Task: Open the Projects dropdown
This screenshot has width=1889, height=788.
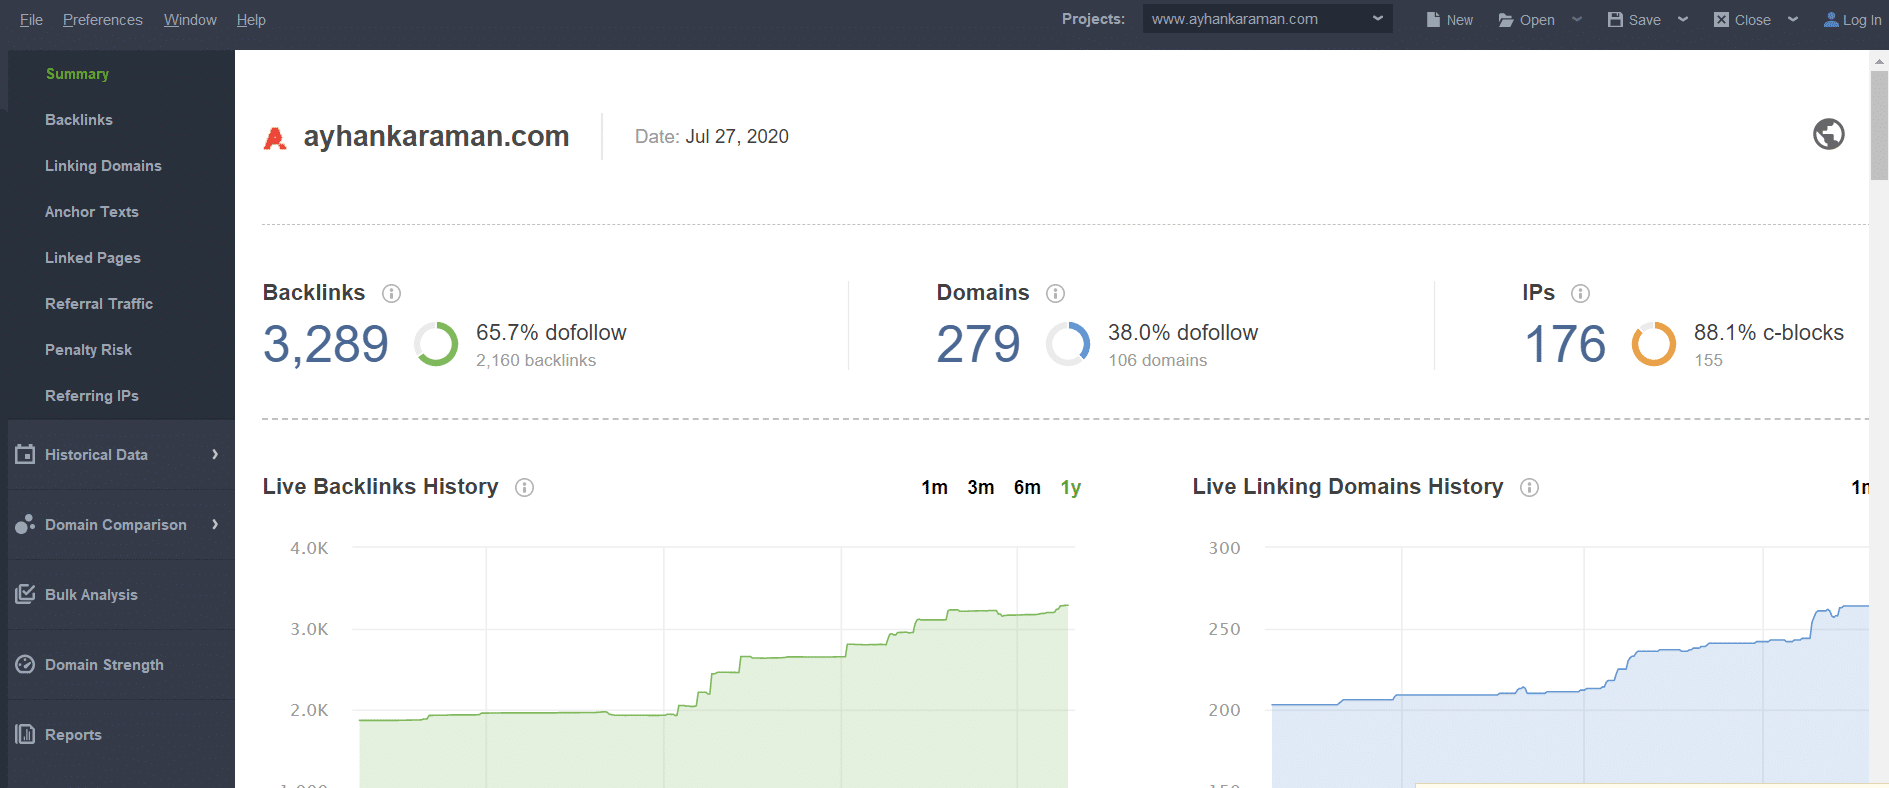Action: (x=1267, y=19)
